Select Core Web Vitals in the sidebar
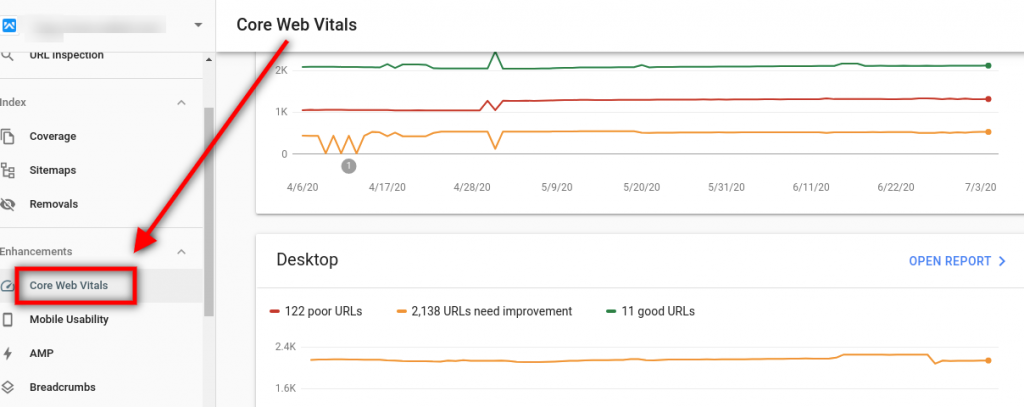This screenshot has width=1024, height=407. 68,286
